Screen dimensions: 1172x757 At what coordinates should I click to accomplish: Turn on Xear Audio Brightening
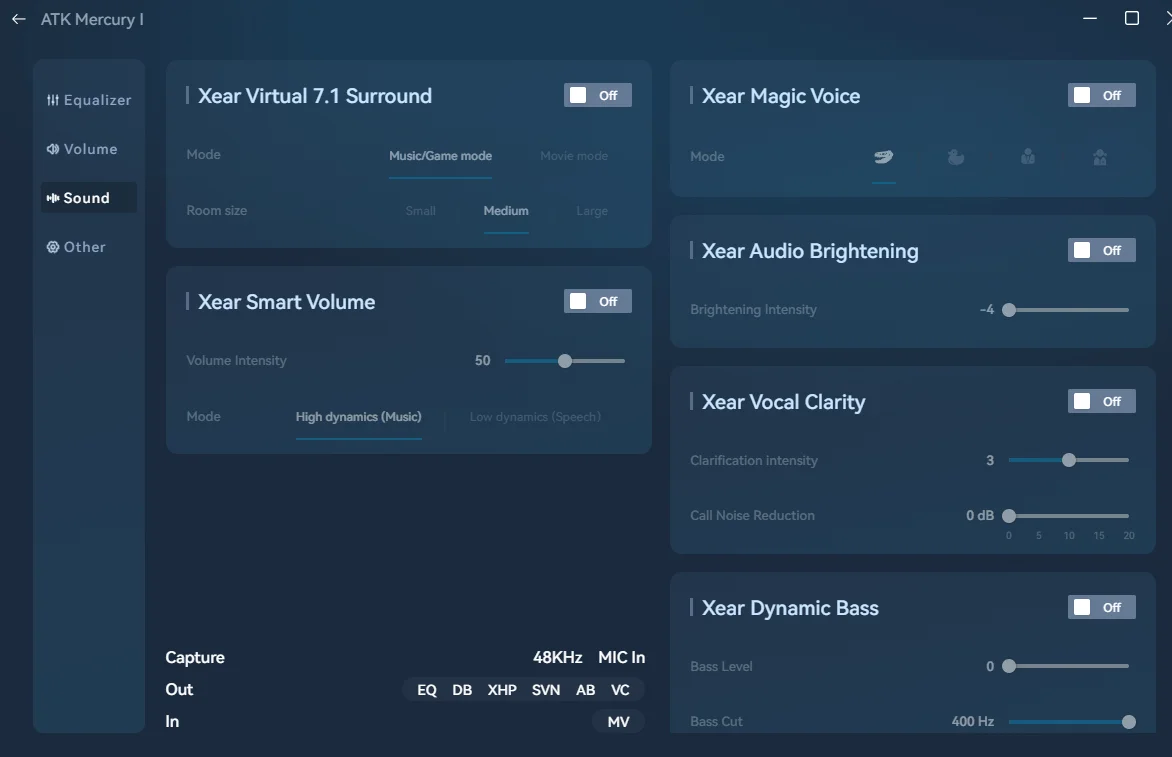click(x=1101, y=250)
